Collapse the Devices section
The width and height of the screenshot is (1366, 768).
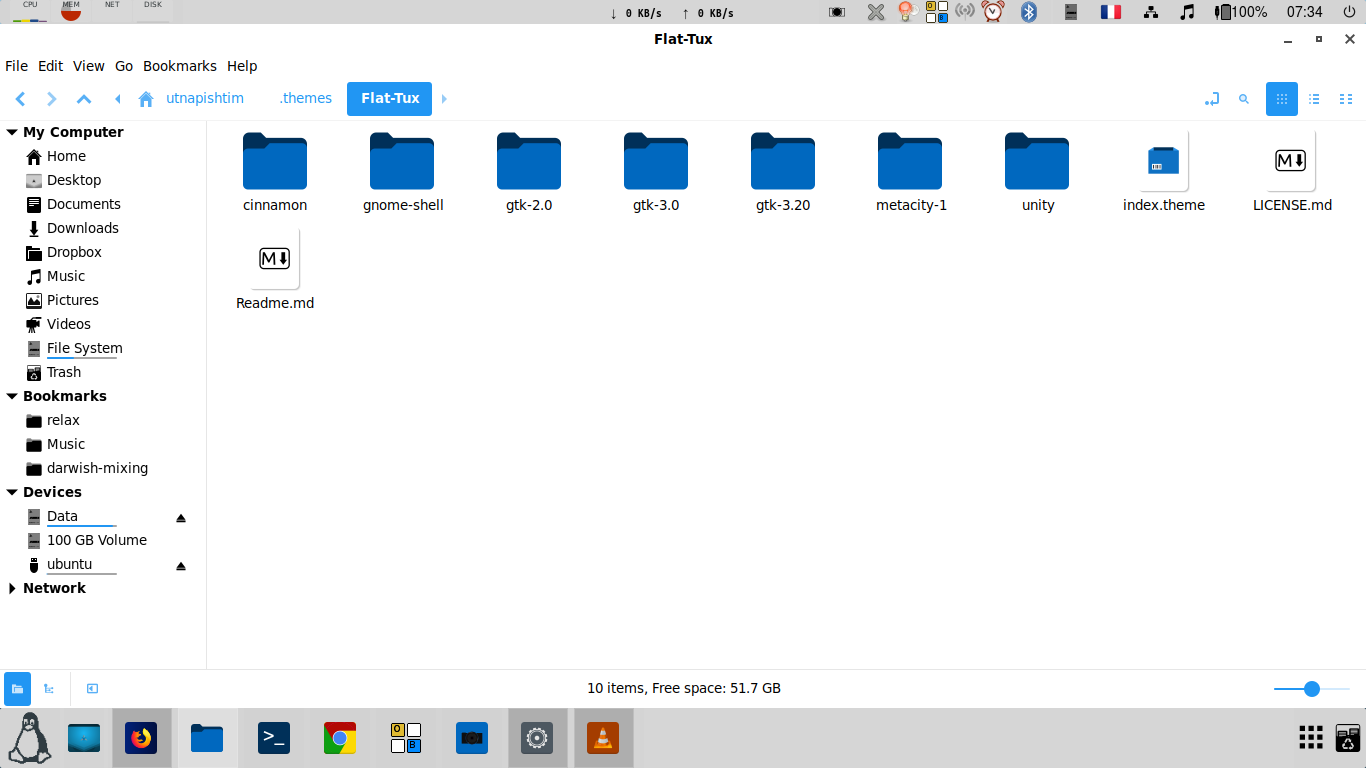coord(12,492)
